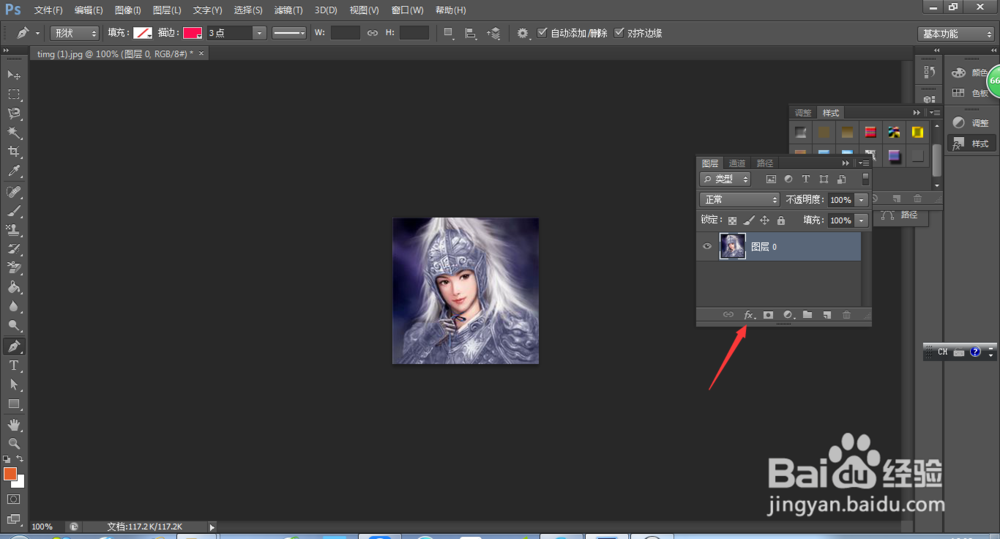Select the Rectangular Marquee tool
This screenshot has width=1000, height=539.
(13, 94)
